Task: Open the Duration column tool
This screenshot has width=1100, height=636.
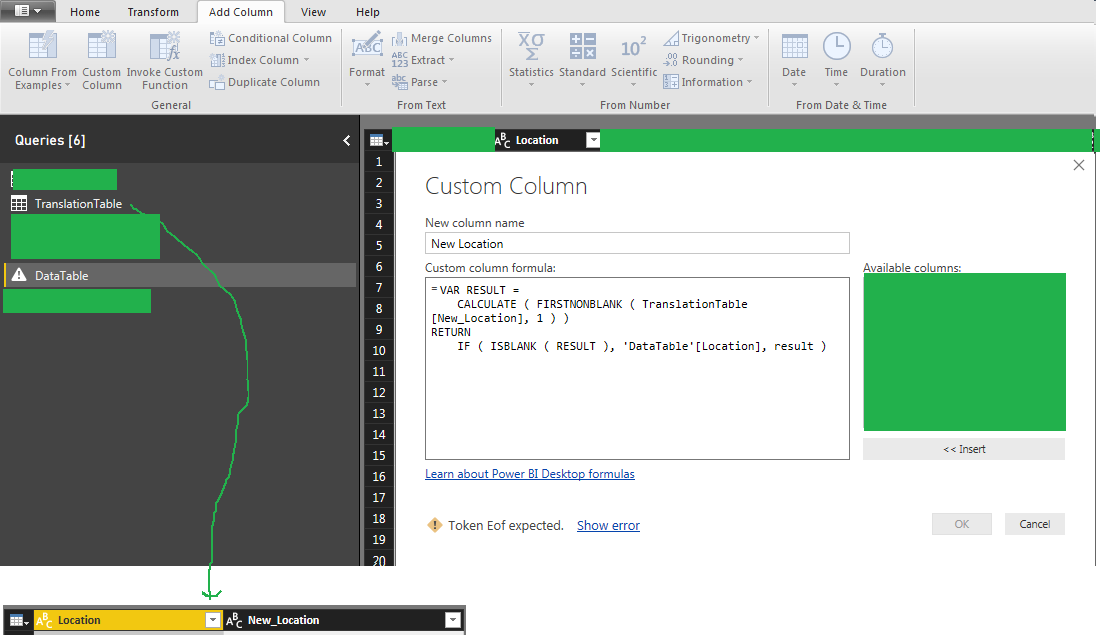Action: (883, 61)
